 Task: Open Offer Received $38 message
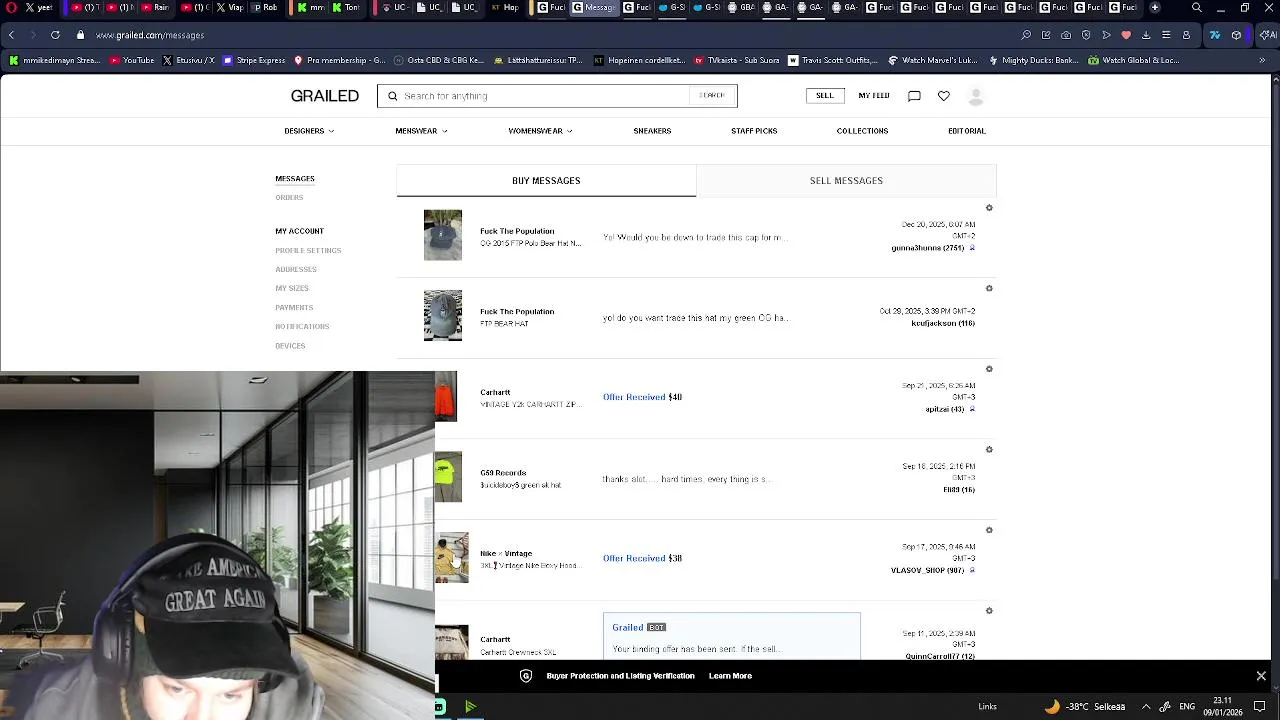click(642, 558)
